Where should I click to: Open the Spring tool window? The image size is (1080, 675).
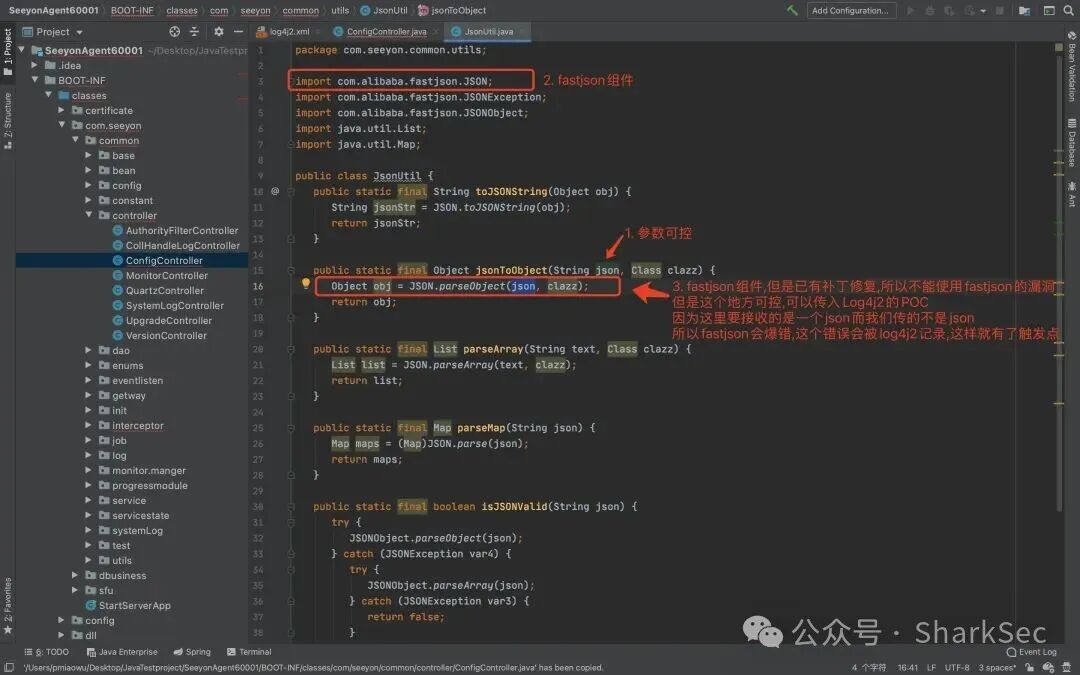(192, 652)
